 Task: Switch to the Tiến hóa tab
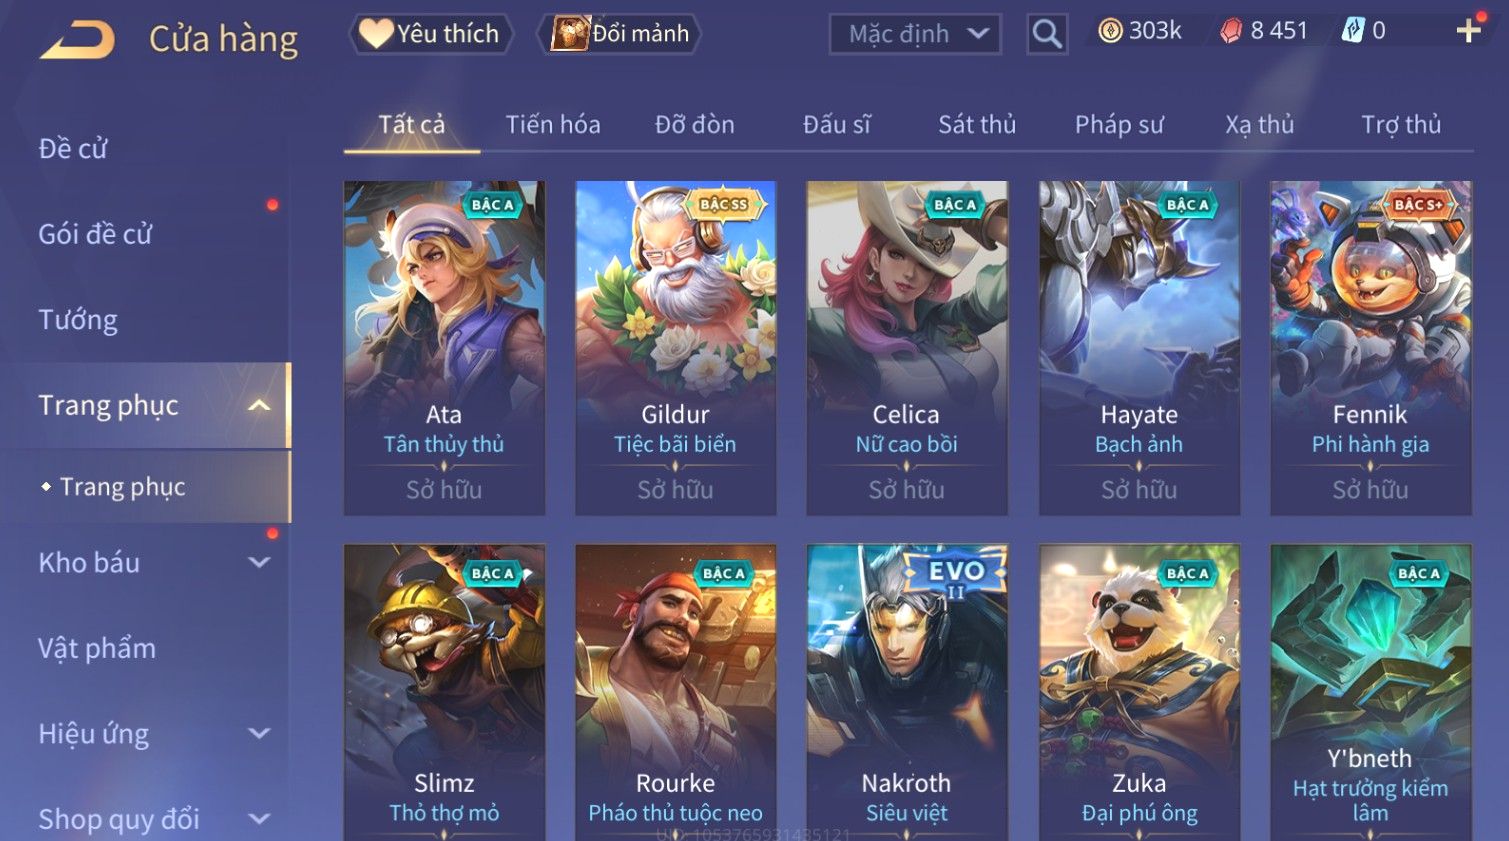coord(553,124)
